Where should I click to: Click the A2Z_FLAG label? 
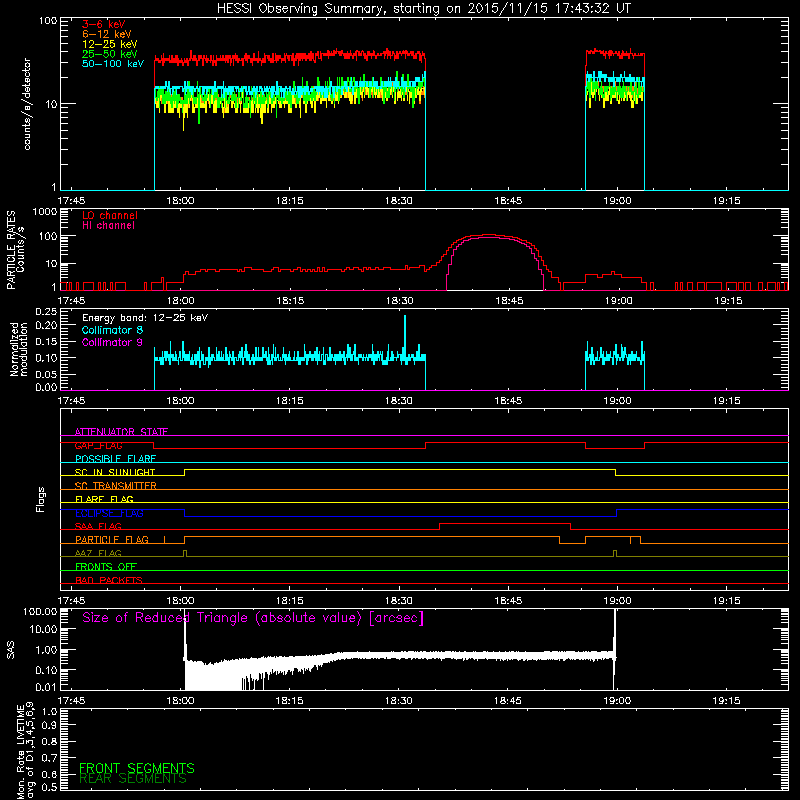click(98, 553)
